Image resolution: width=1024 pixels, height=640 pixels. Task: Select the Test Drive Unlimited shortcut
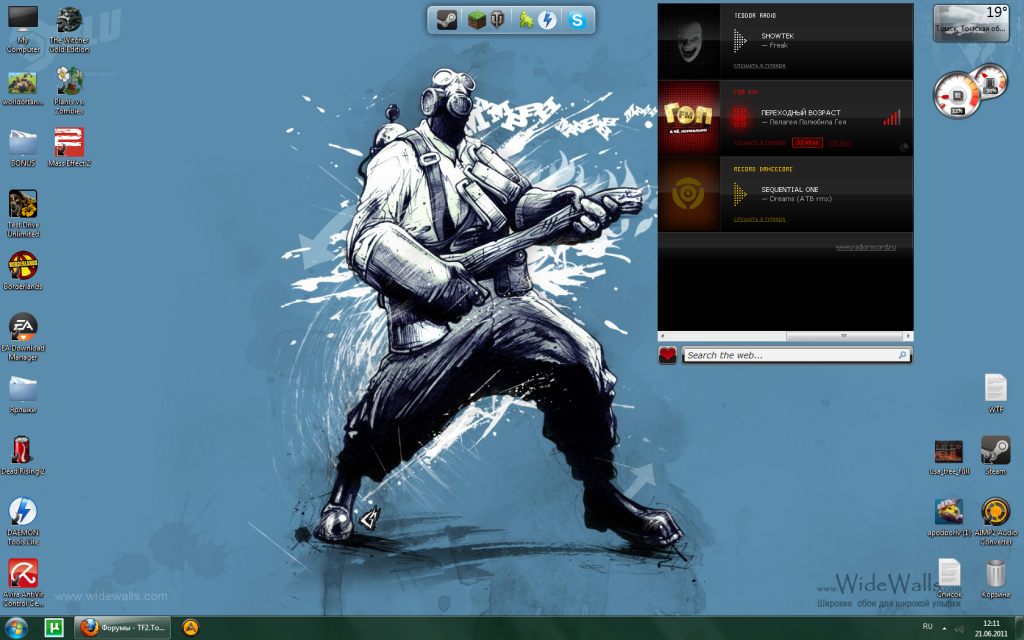click(x=23, y=214)
